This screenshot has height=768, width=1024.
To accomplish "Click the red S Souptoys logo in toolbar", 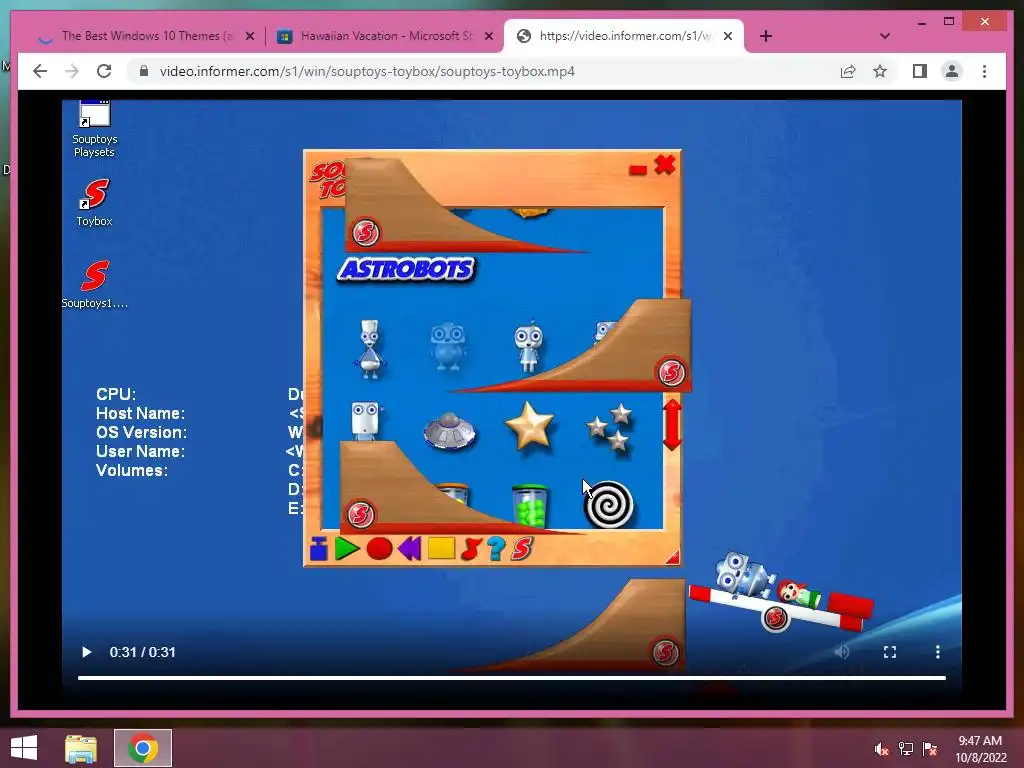I will [x=522, y=549].
